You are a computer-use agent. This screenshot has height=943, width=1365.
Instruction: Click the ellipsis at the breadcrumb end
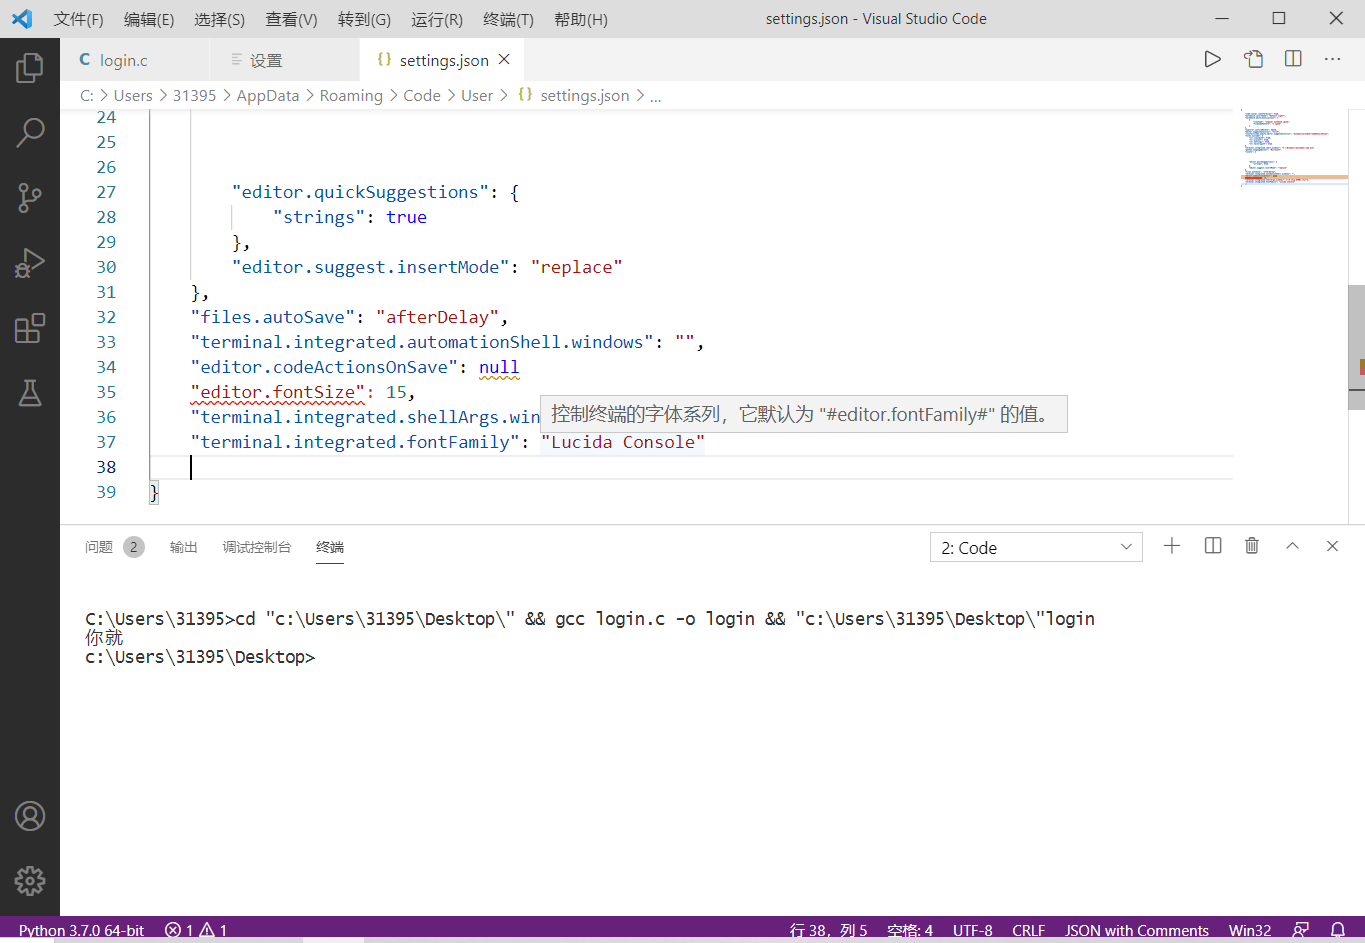click(656, 96)
